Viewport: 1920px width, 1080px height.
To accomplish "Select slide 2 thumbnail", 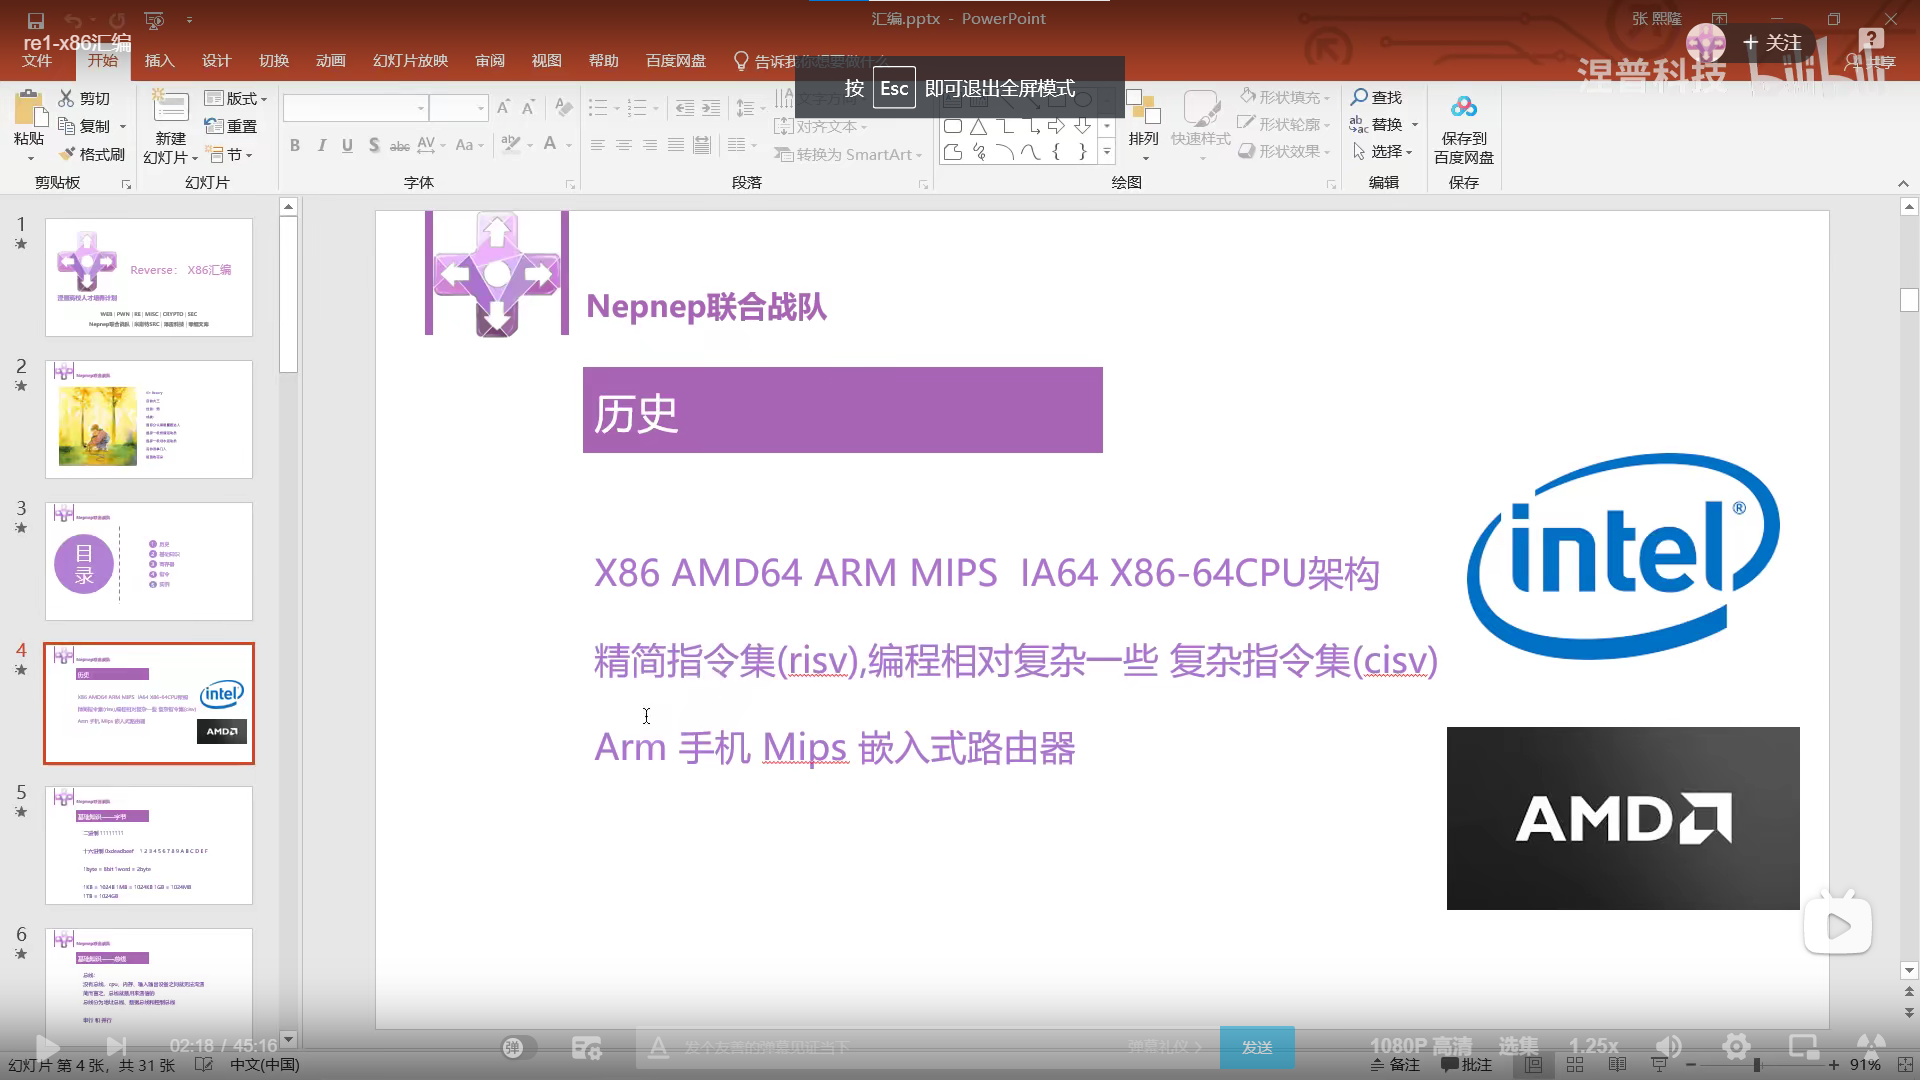I will coord(149,419).
